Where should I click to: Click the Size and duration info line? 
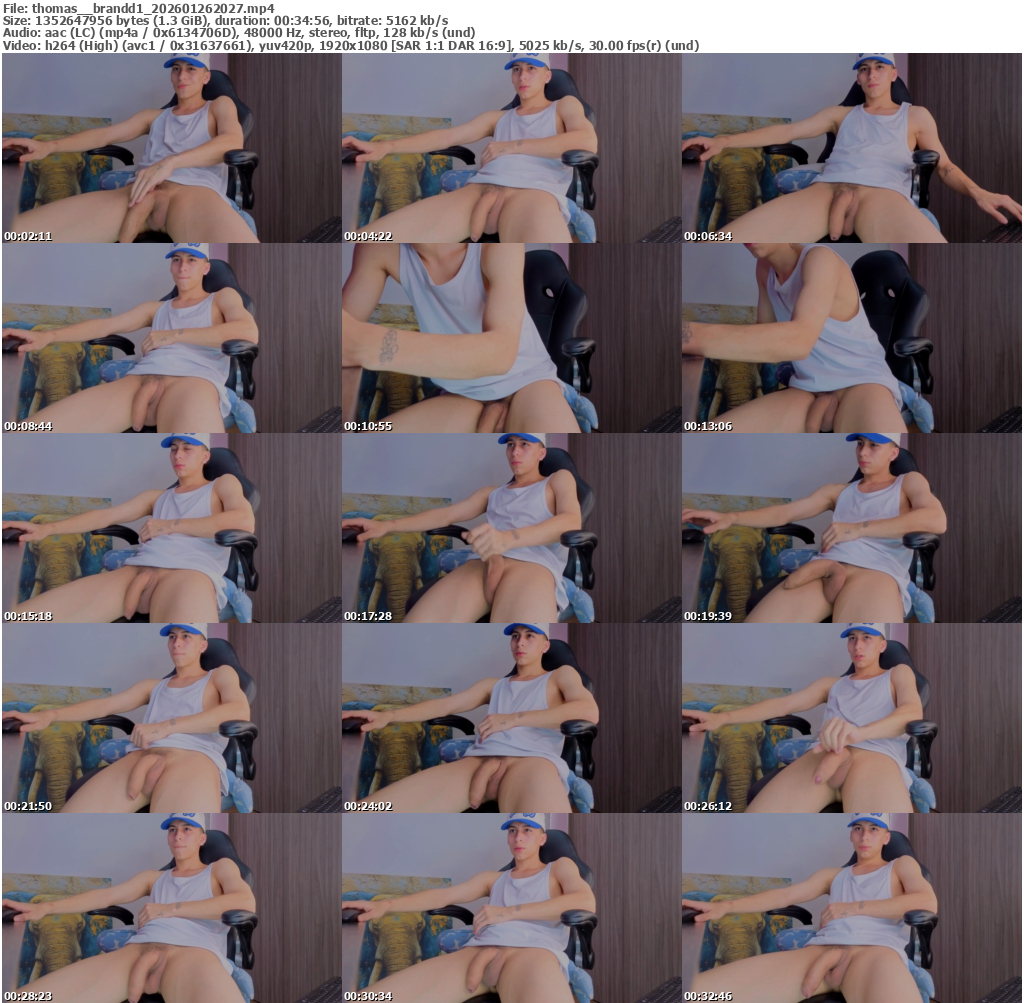click(x=225, y=20)
